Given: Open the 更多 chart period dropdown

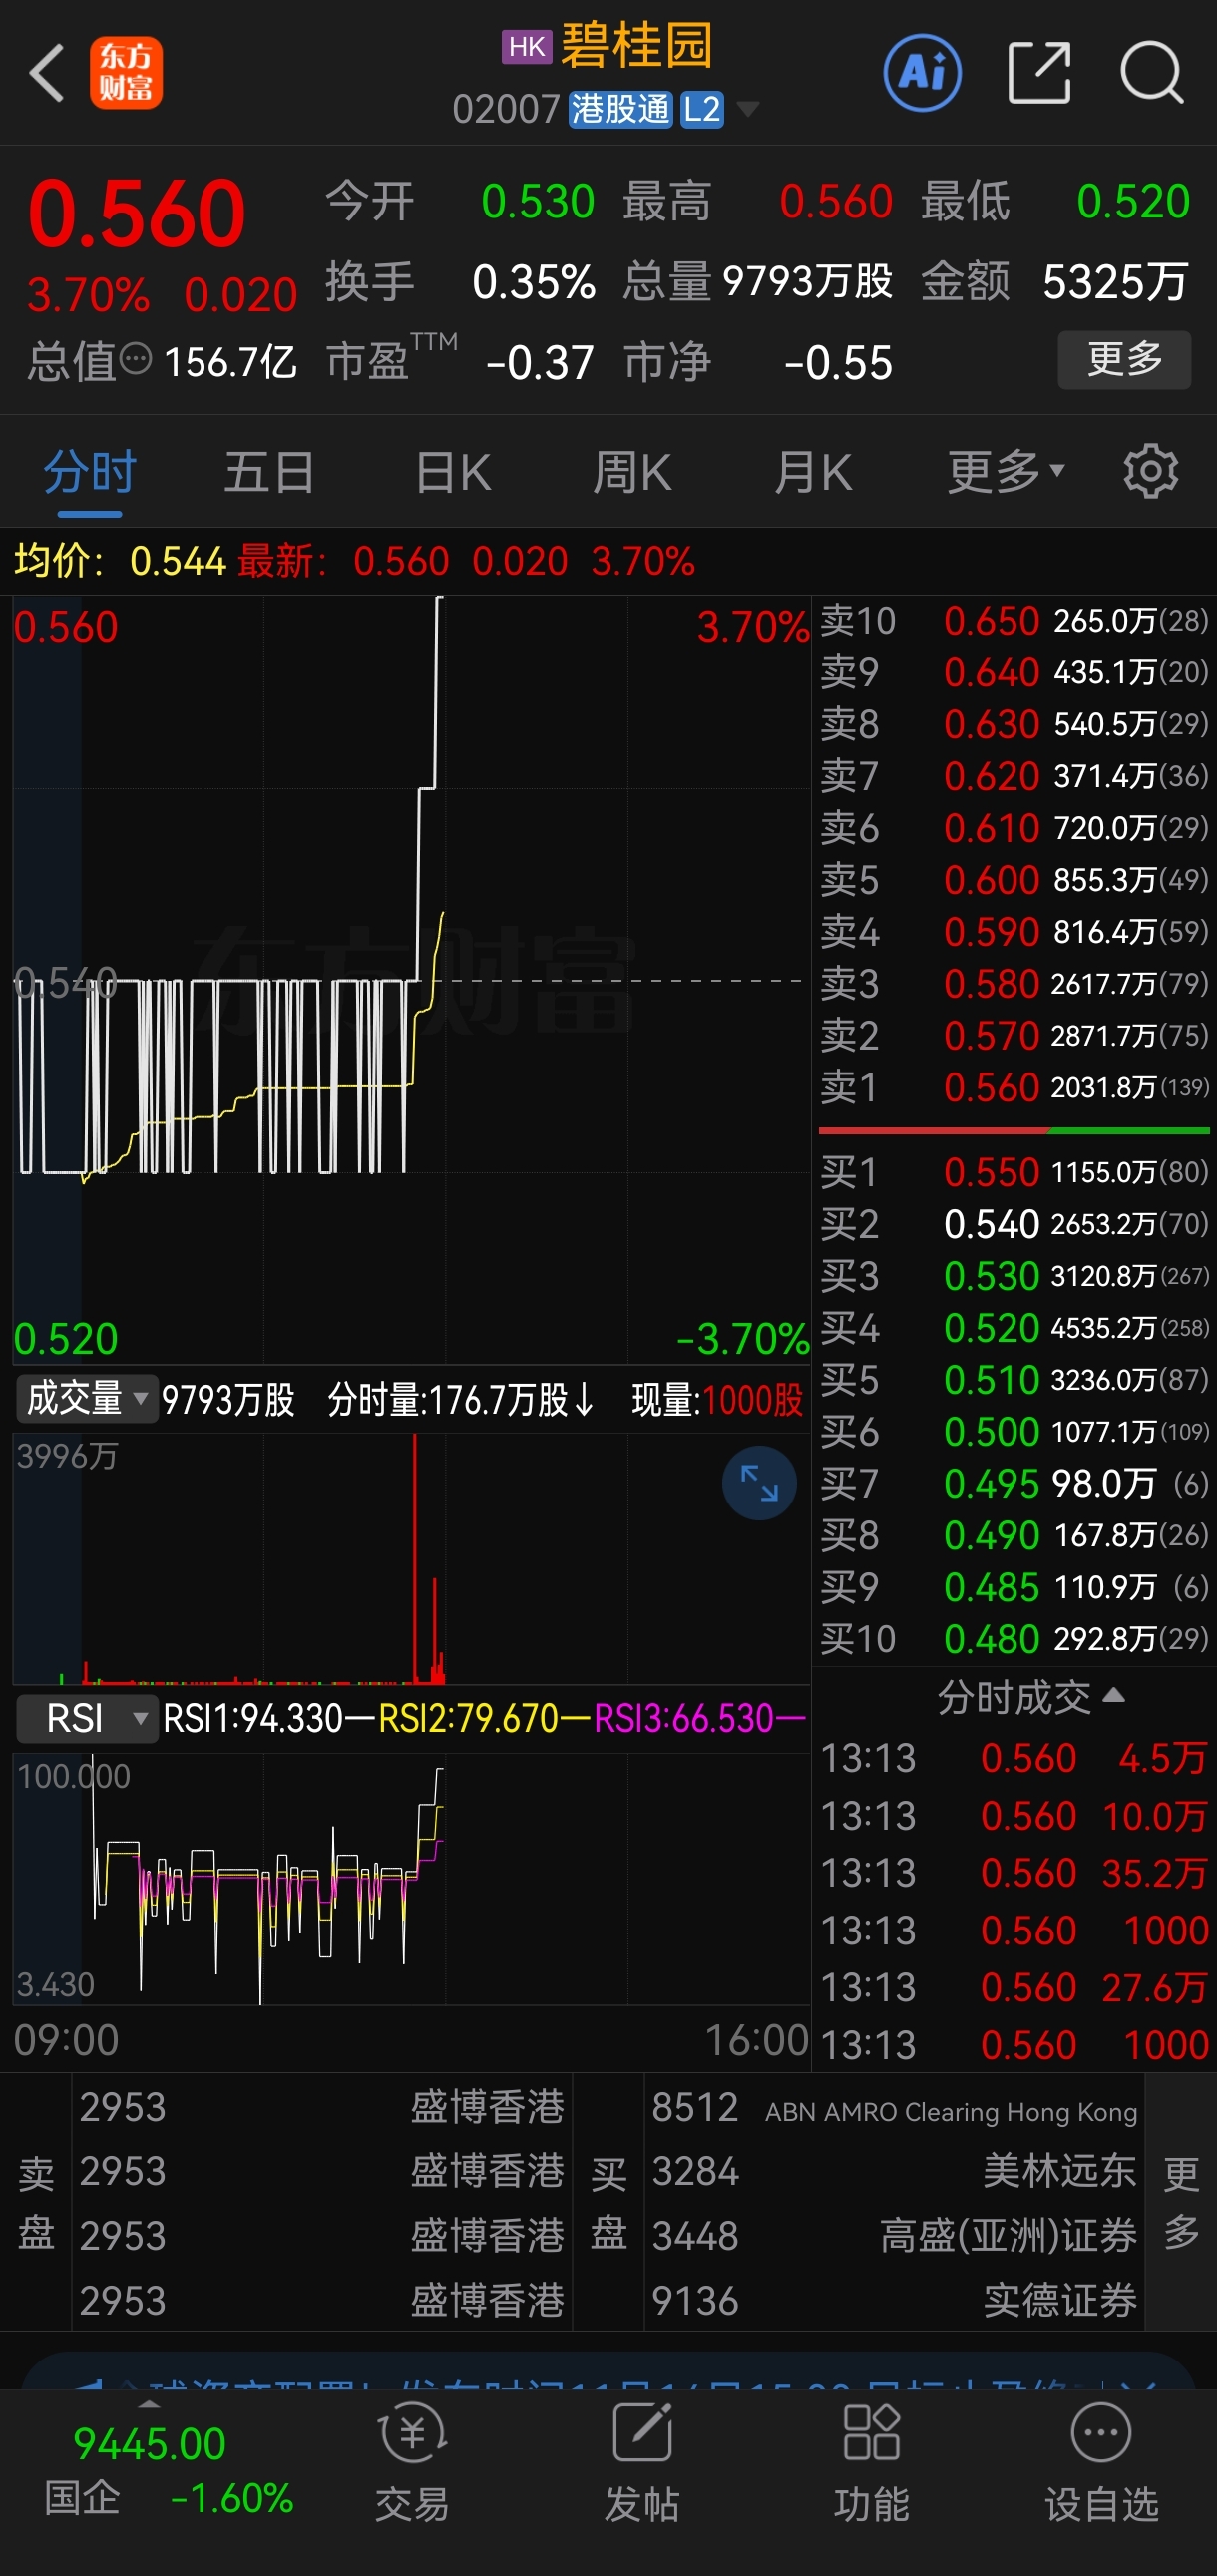Looking at the screenshot, I should click(x=1005, y=472).
